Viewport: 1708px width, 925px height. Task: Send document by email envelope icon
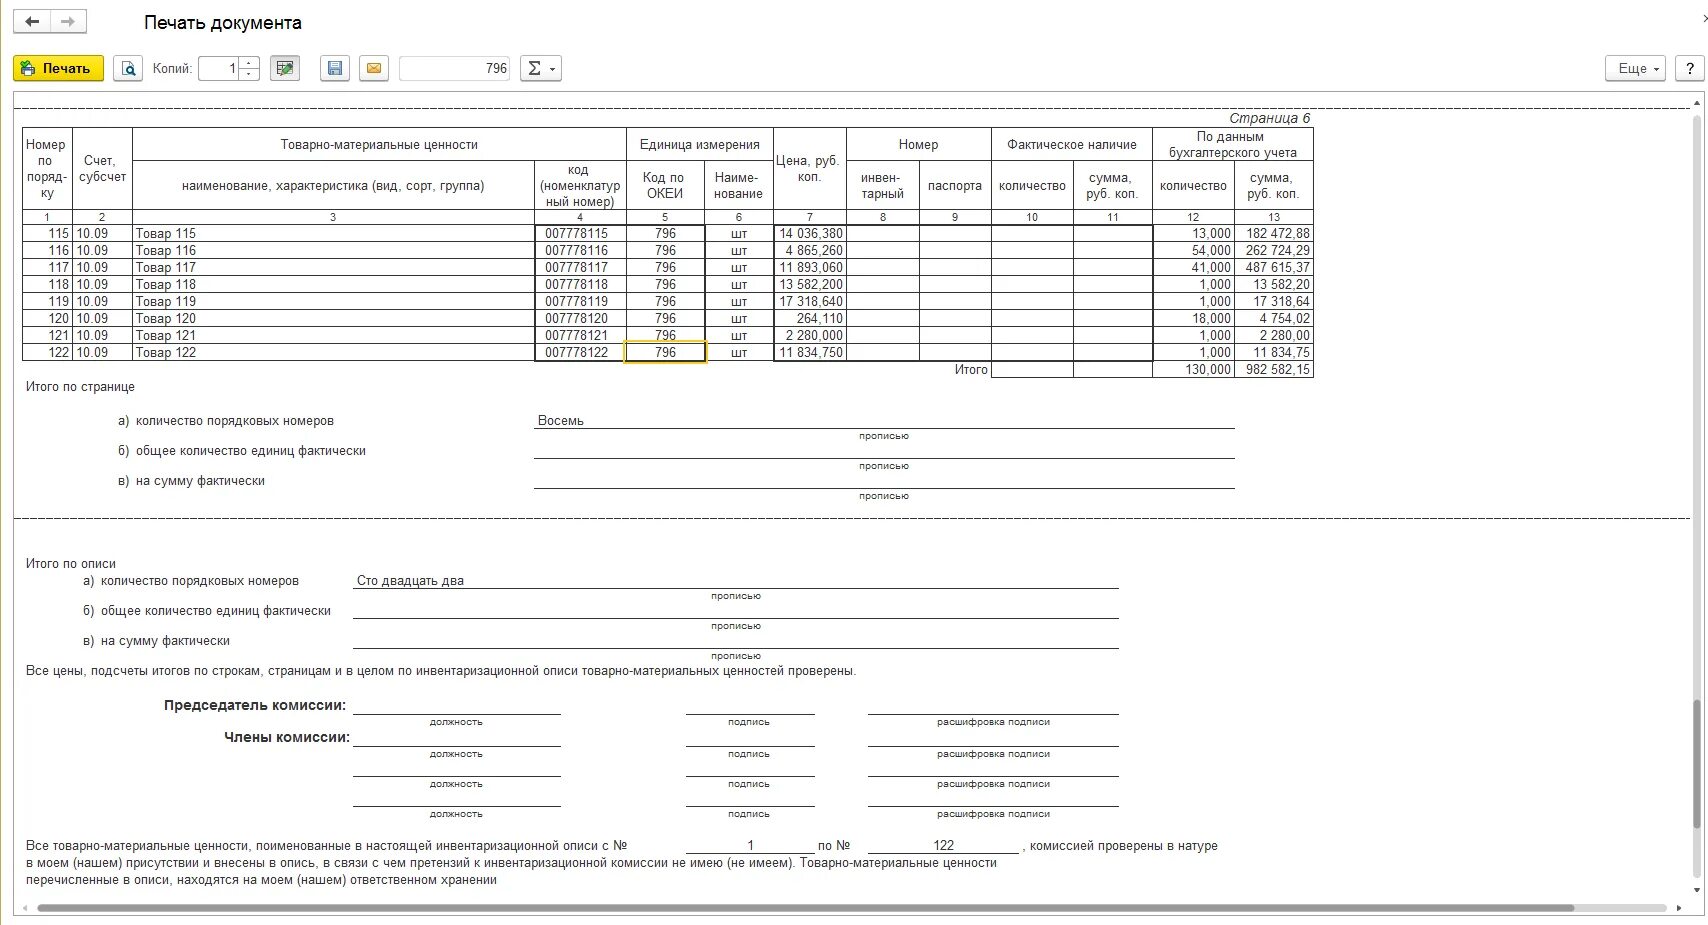[x=374, y=68]
